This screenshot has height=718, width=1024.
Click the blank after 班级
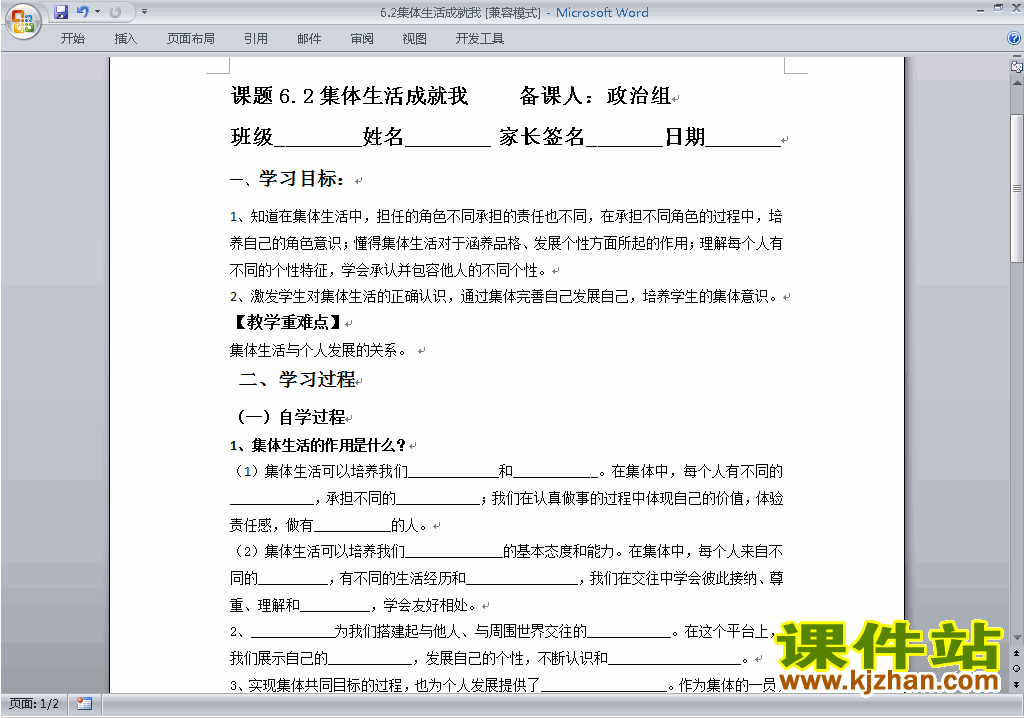318,137
